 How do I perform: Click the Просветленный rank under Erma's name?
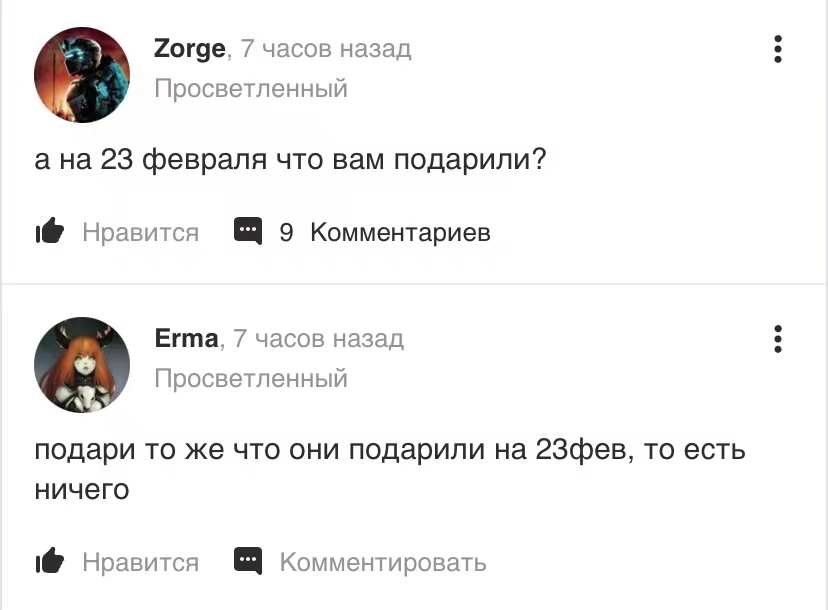coord(251,378)
